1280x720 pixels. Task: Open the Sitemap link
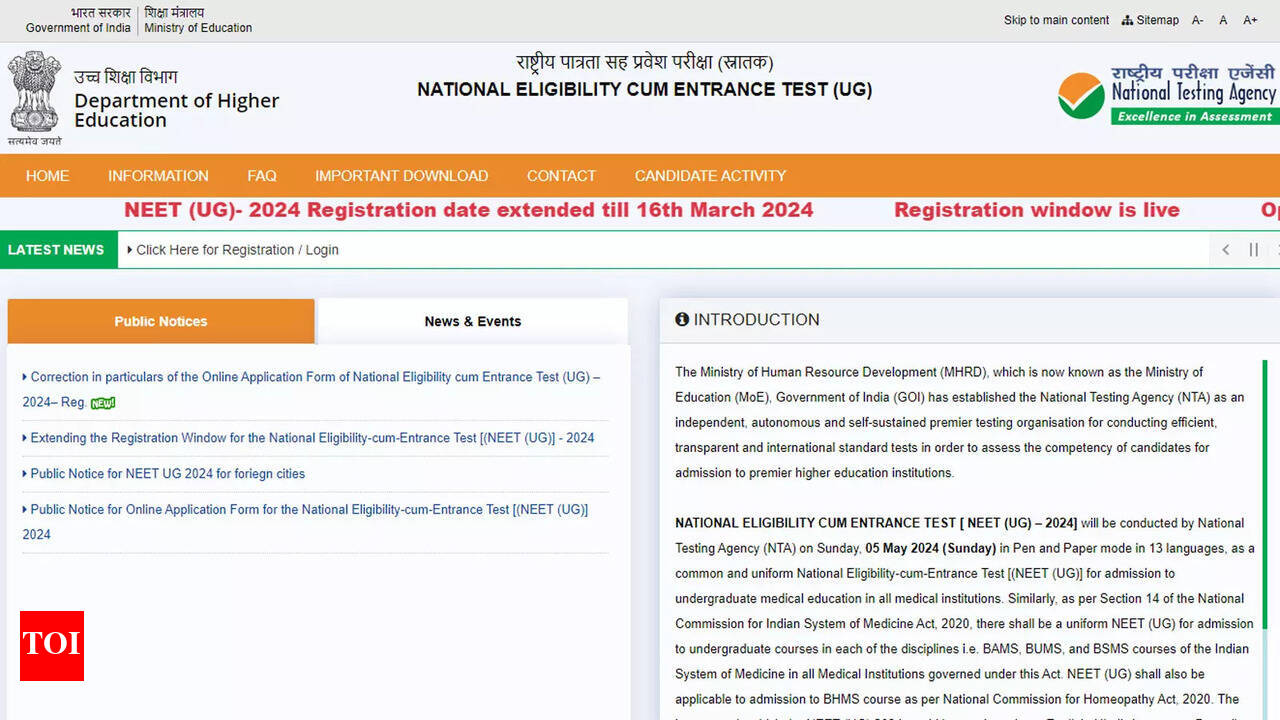1150,20
